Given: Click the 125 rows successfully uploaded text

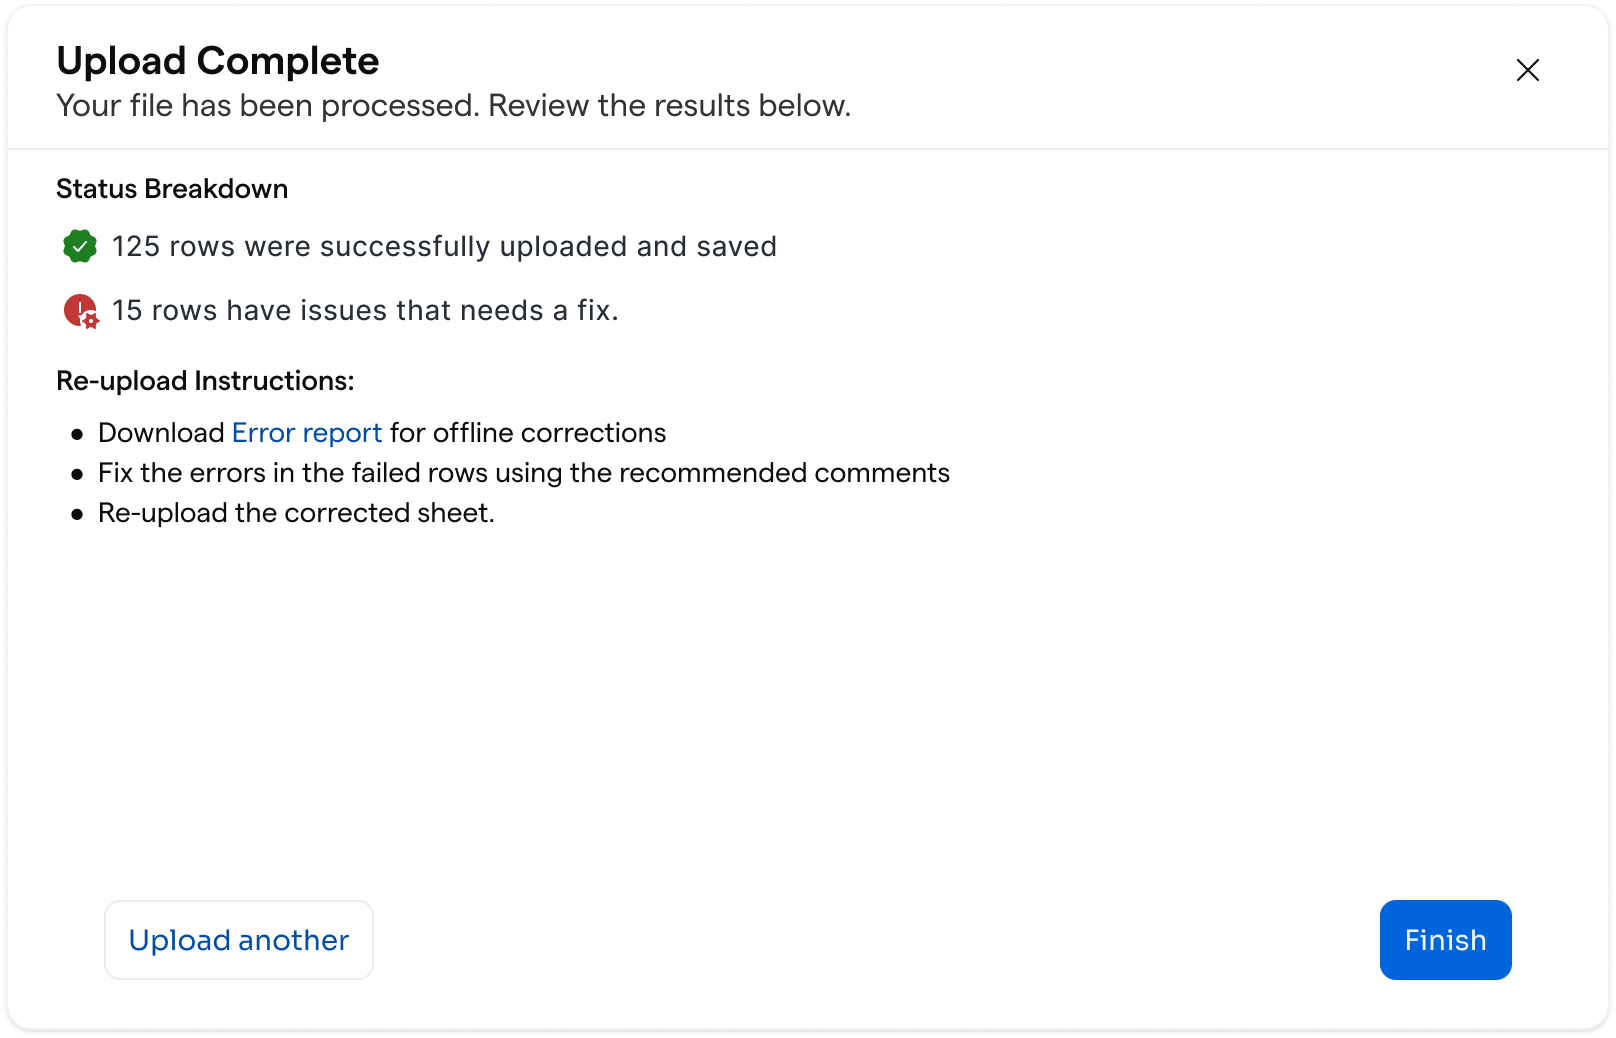Looking at the screenshot, I should [x=444, y=247].
